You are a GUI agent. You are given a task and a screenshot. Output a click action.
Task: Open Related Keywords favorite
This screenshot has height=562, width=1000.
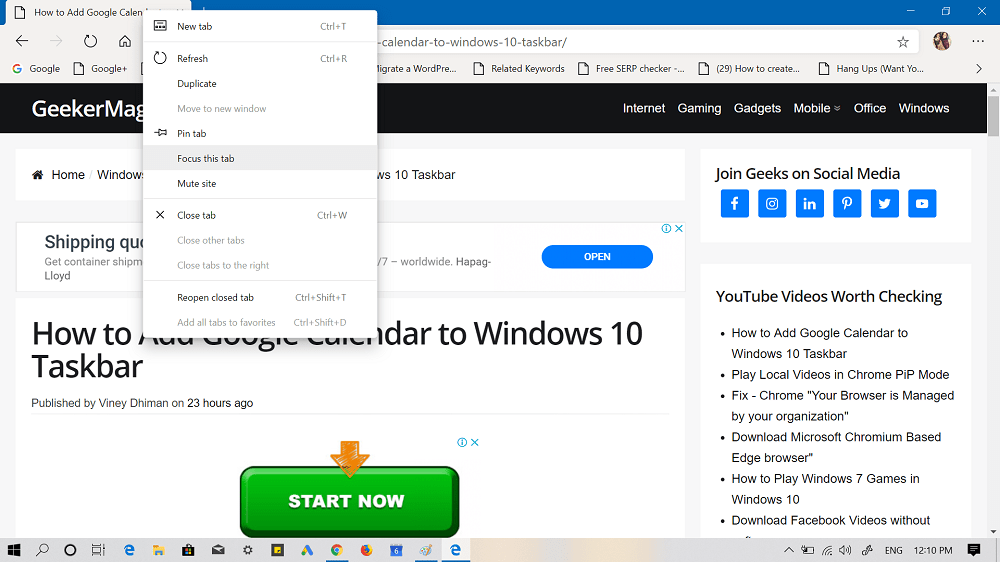(519, 68)
